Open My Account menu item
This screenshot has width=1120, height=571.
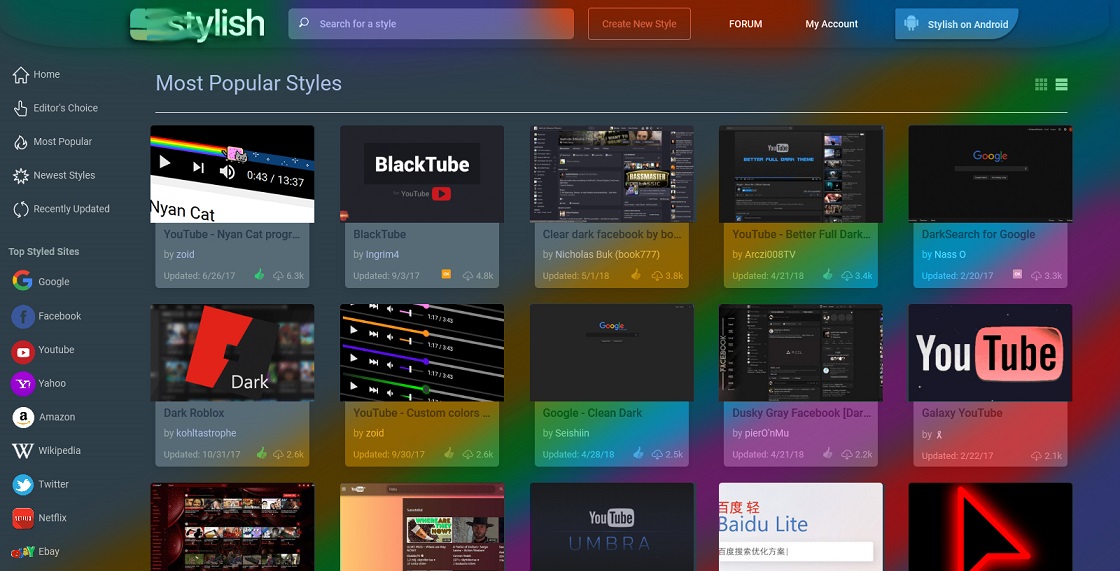click(x=831, y=24)
